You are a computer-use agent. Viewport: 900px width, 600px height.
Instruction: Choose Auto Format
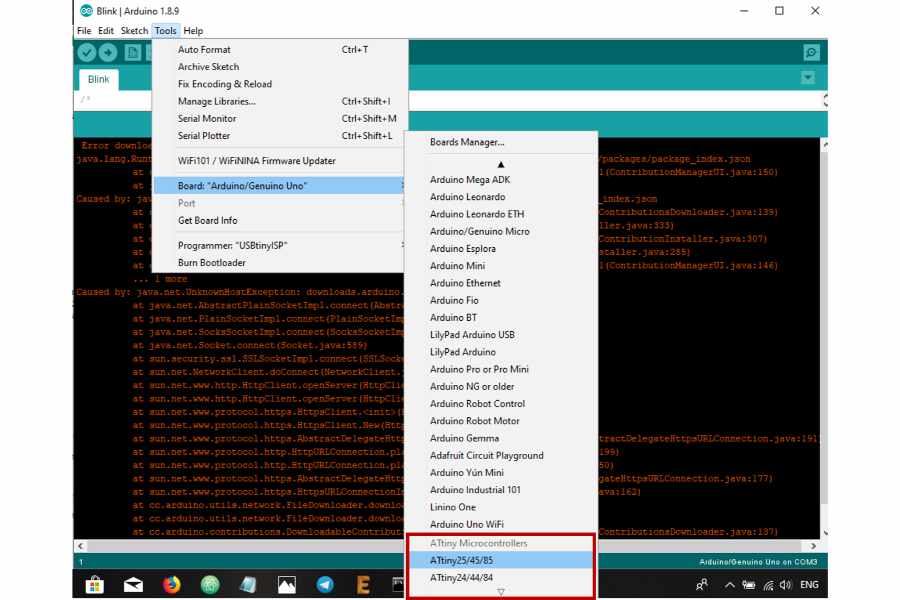pos(278,50)
